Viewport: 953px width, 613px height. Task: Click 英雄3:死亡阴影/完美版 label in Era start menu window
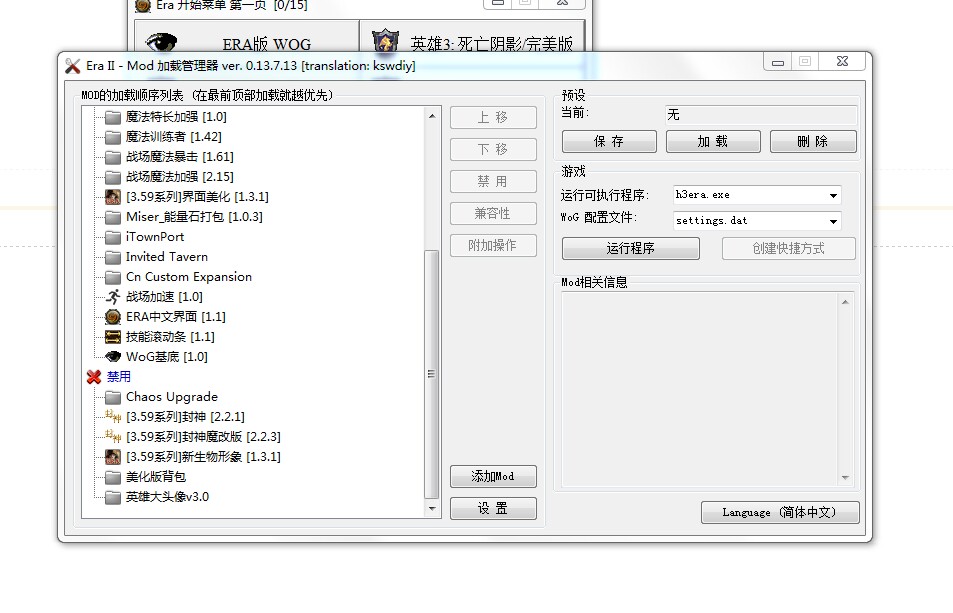(492, 44)
